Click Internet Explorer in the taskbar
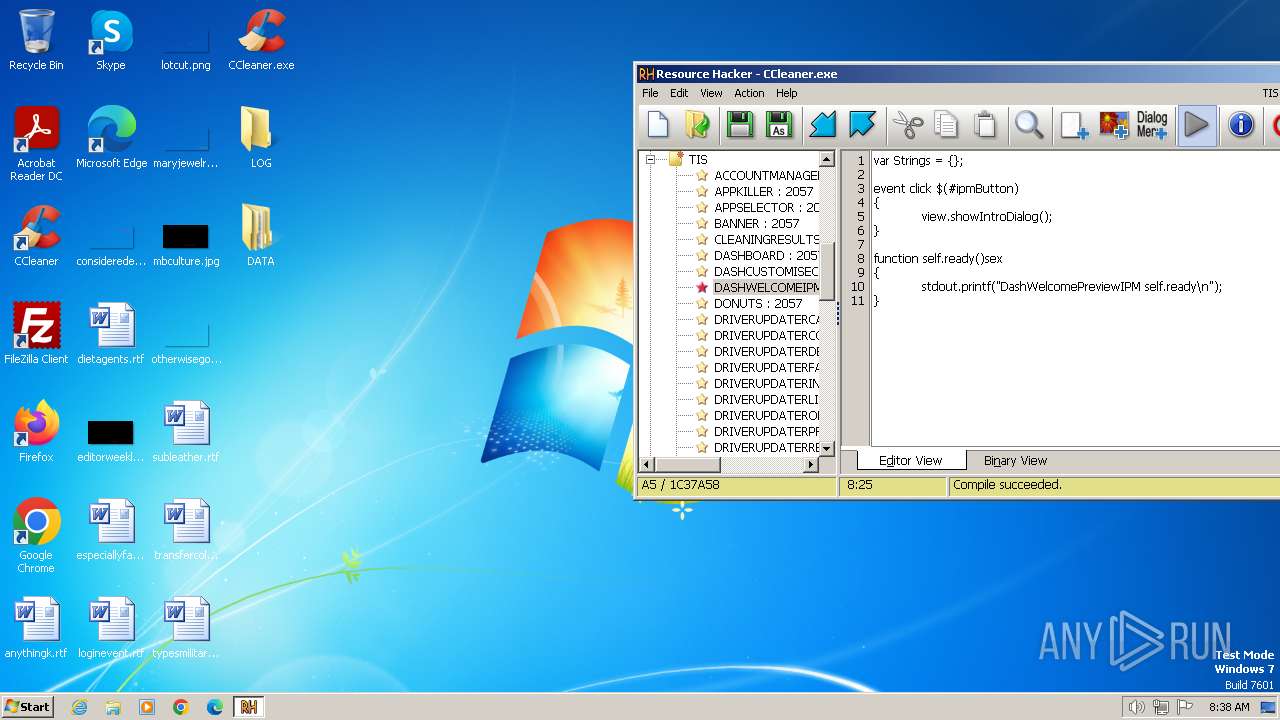Viewport: 1280px width, 720px height. coord(79,707)
